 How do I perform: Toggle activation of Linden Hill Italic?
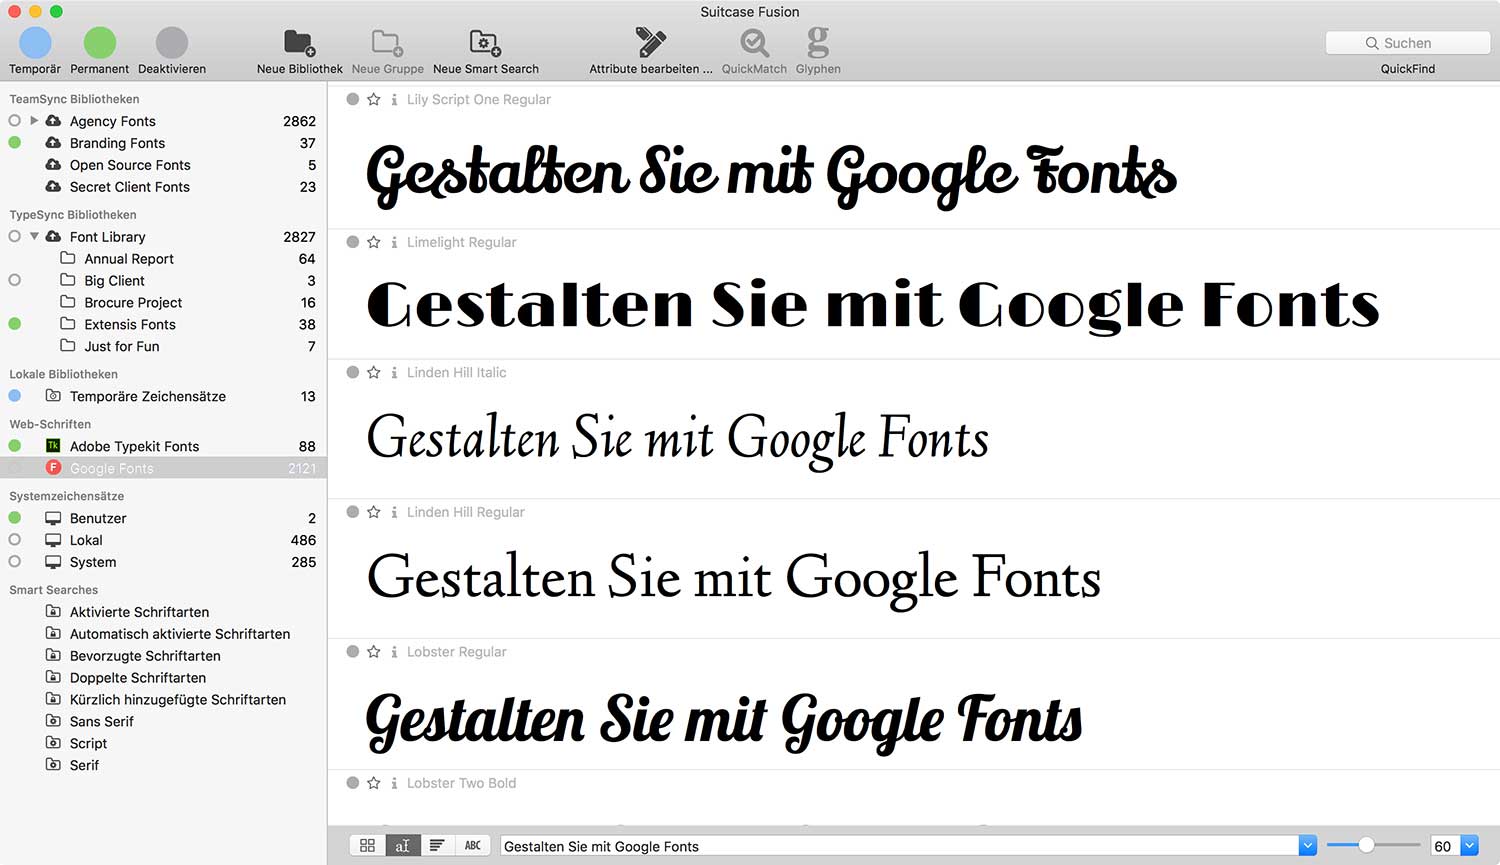pos(353,372)
